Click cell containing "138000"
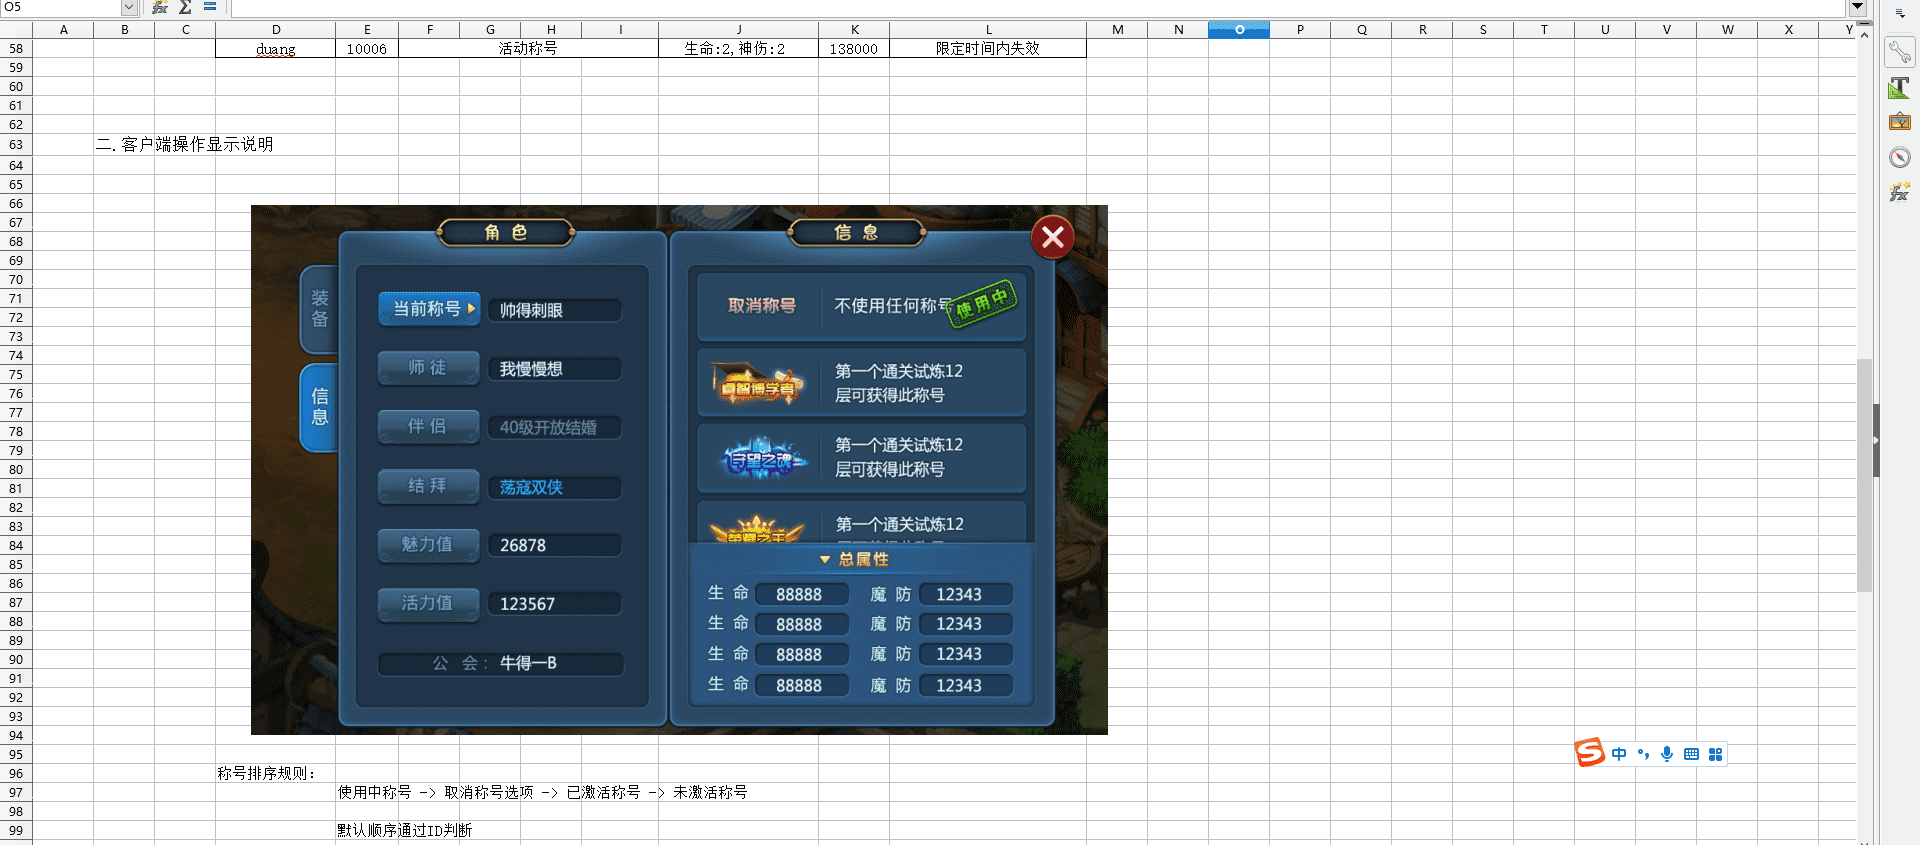 (854, 49)
